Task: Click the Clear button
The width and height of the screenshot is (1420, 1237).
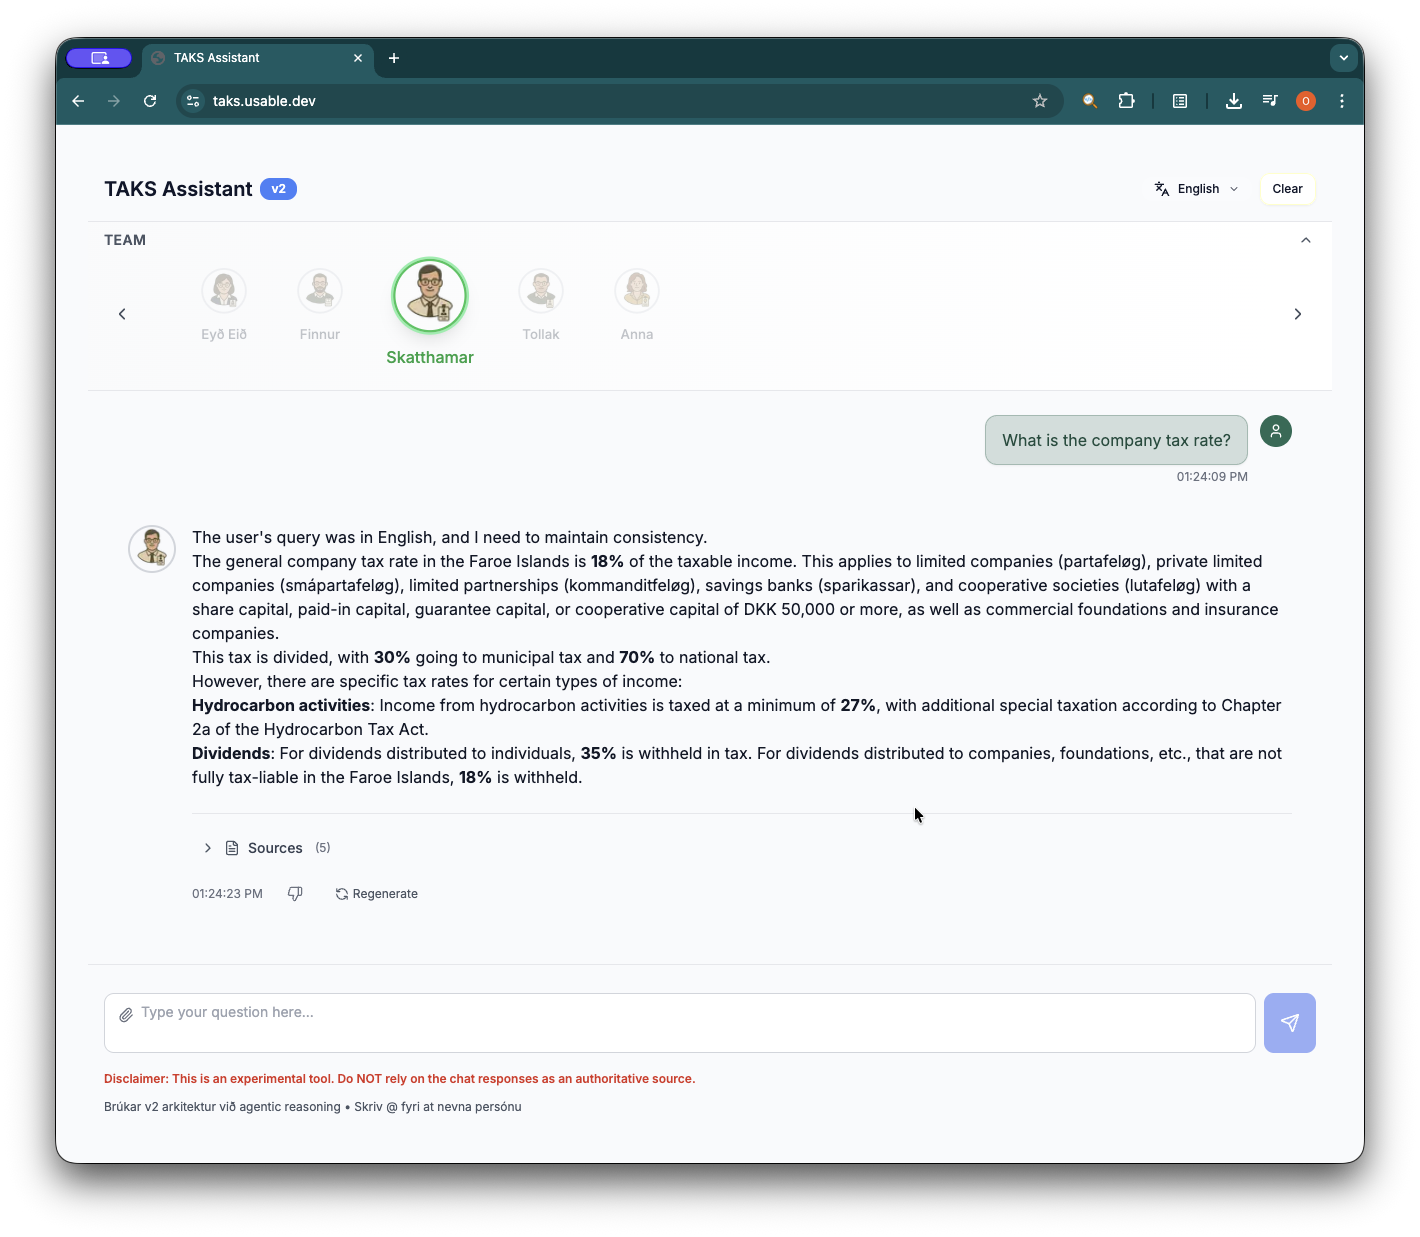Action: tap(1287, 188)
